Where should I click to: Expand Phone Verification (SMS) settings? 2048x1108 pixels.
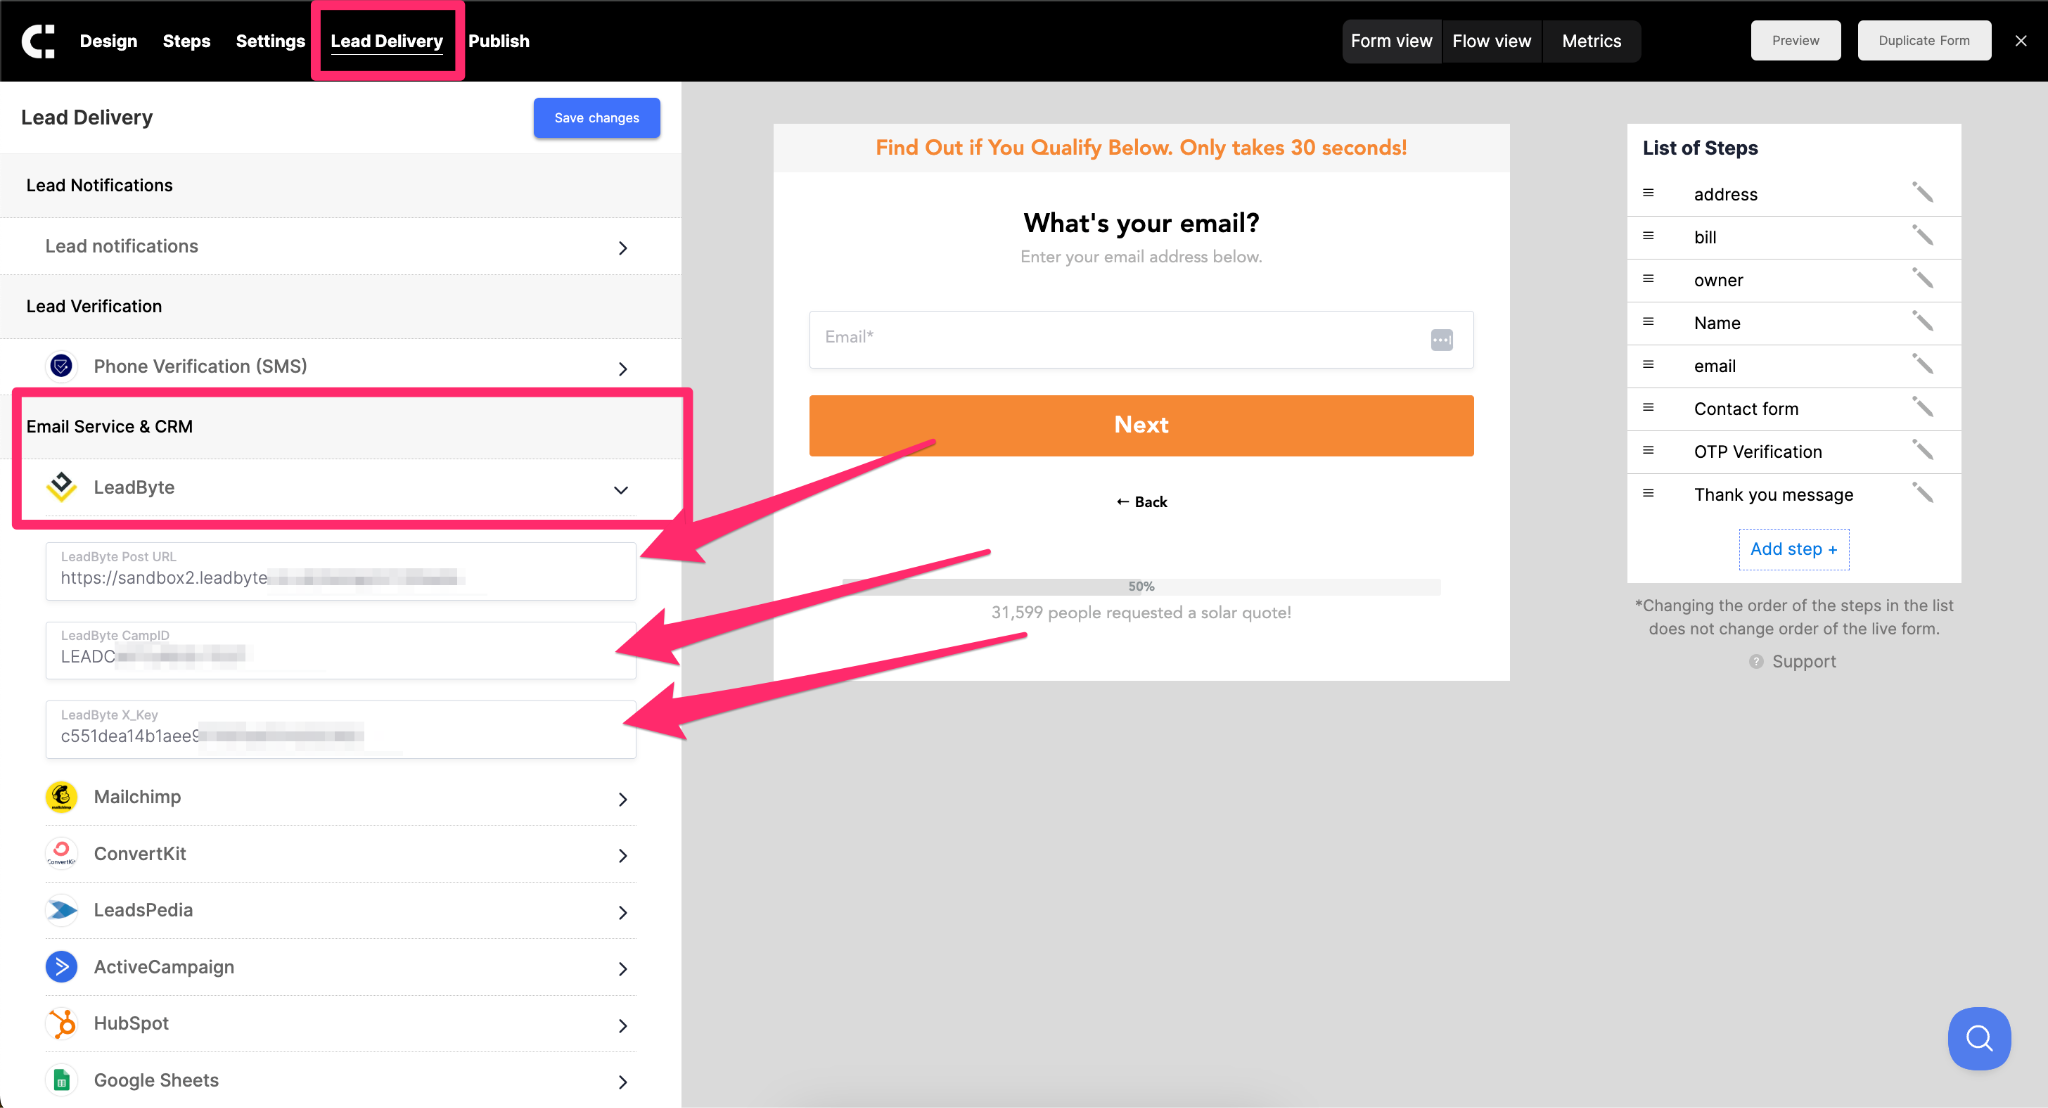tap(622, 368)
